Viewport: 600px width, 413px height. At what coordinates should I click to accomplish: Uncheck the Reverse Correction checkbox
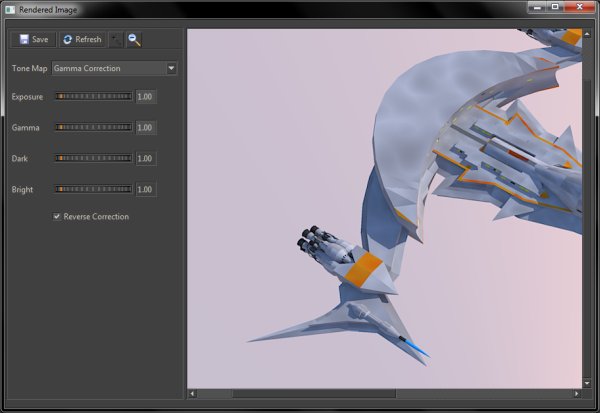pos(57,217)
